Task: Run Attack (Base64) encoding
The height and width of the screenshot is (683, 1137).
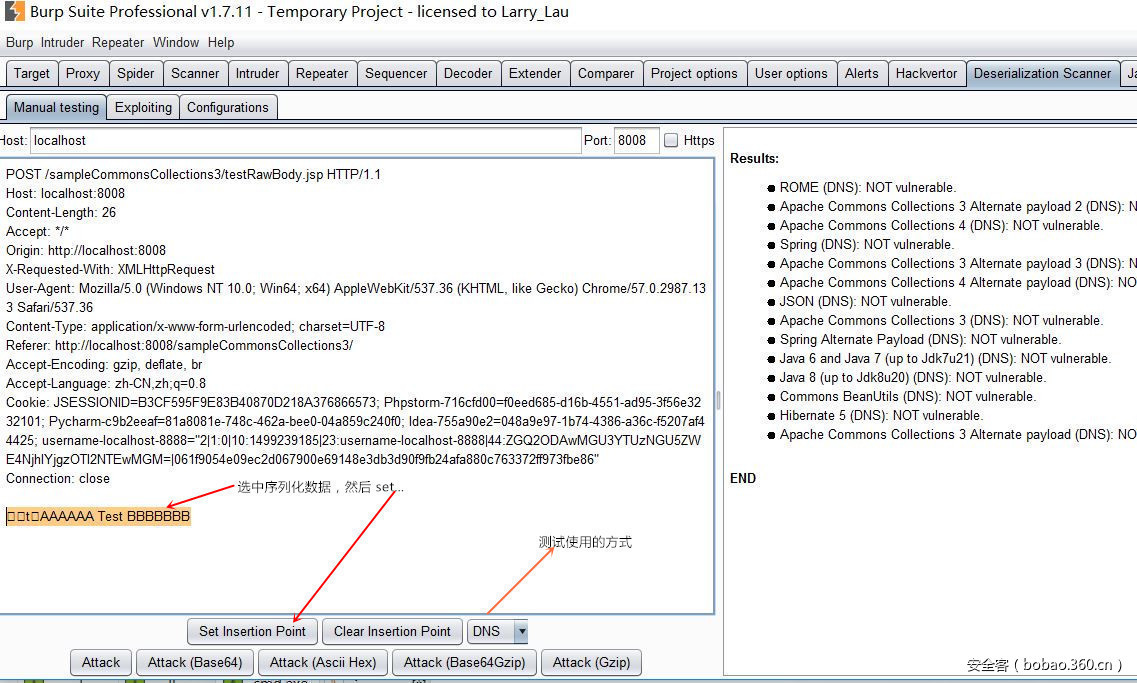Action: [x=195, y=662]
